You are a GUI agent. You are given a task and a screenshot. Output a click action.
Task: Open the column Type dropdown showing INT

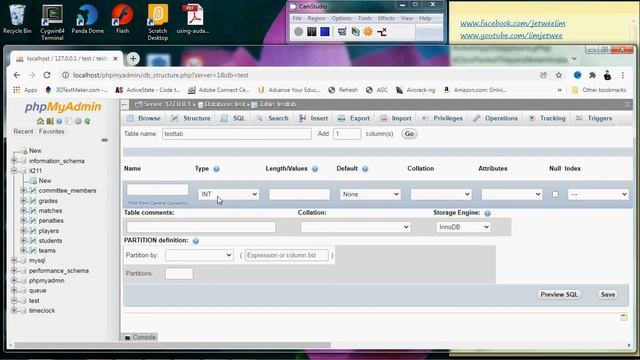(229, 194)
